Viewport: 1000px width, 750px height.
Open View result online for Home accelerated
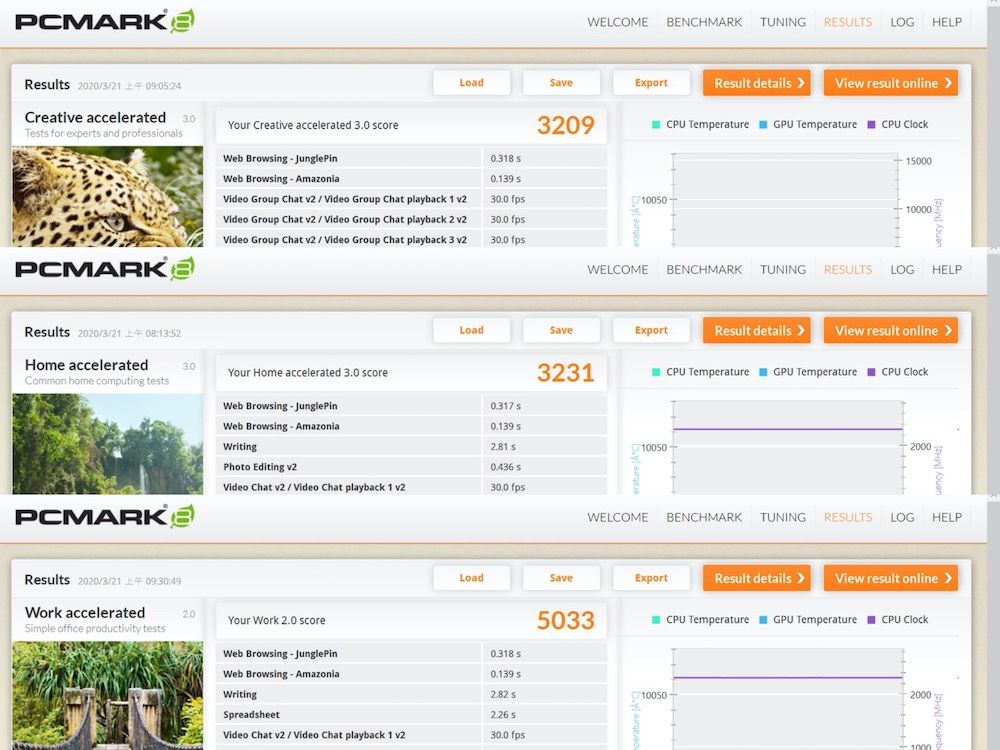click(890, 331)
